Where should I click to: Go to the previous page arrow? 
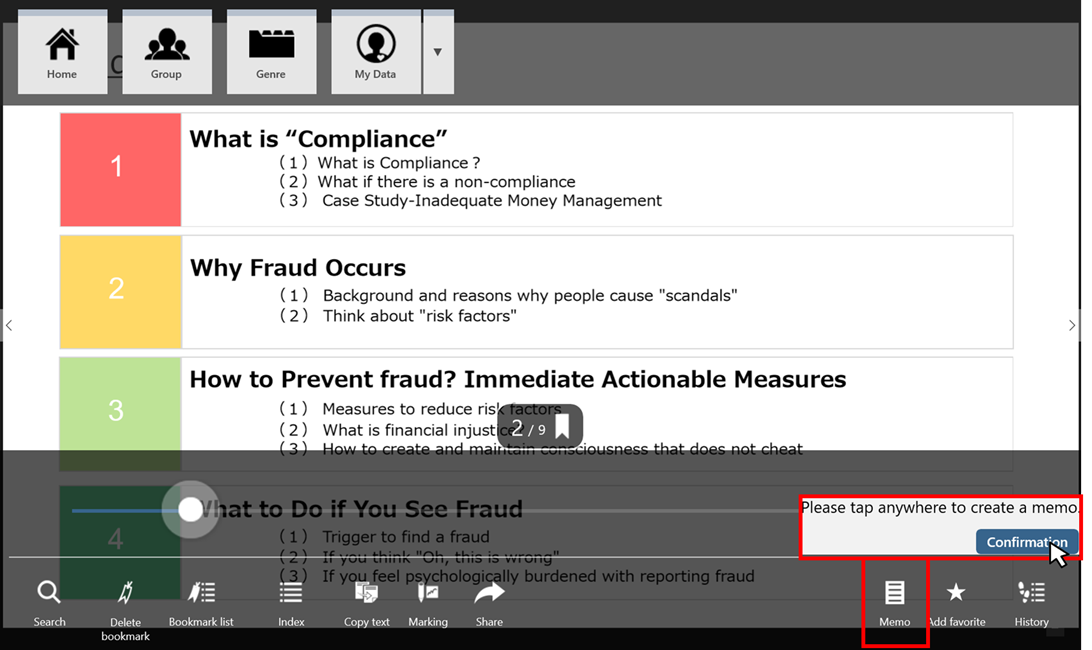tap(8, 325)
